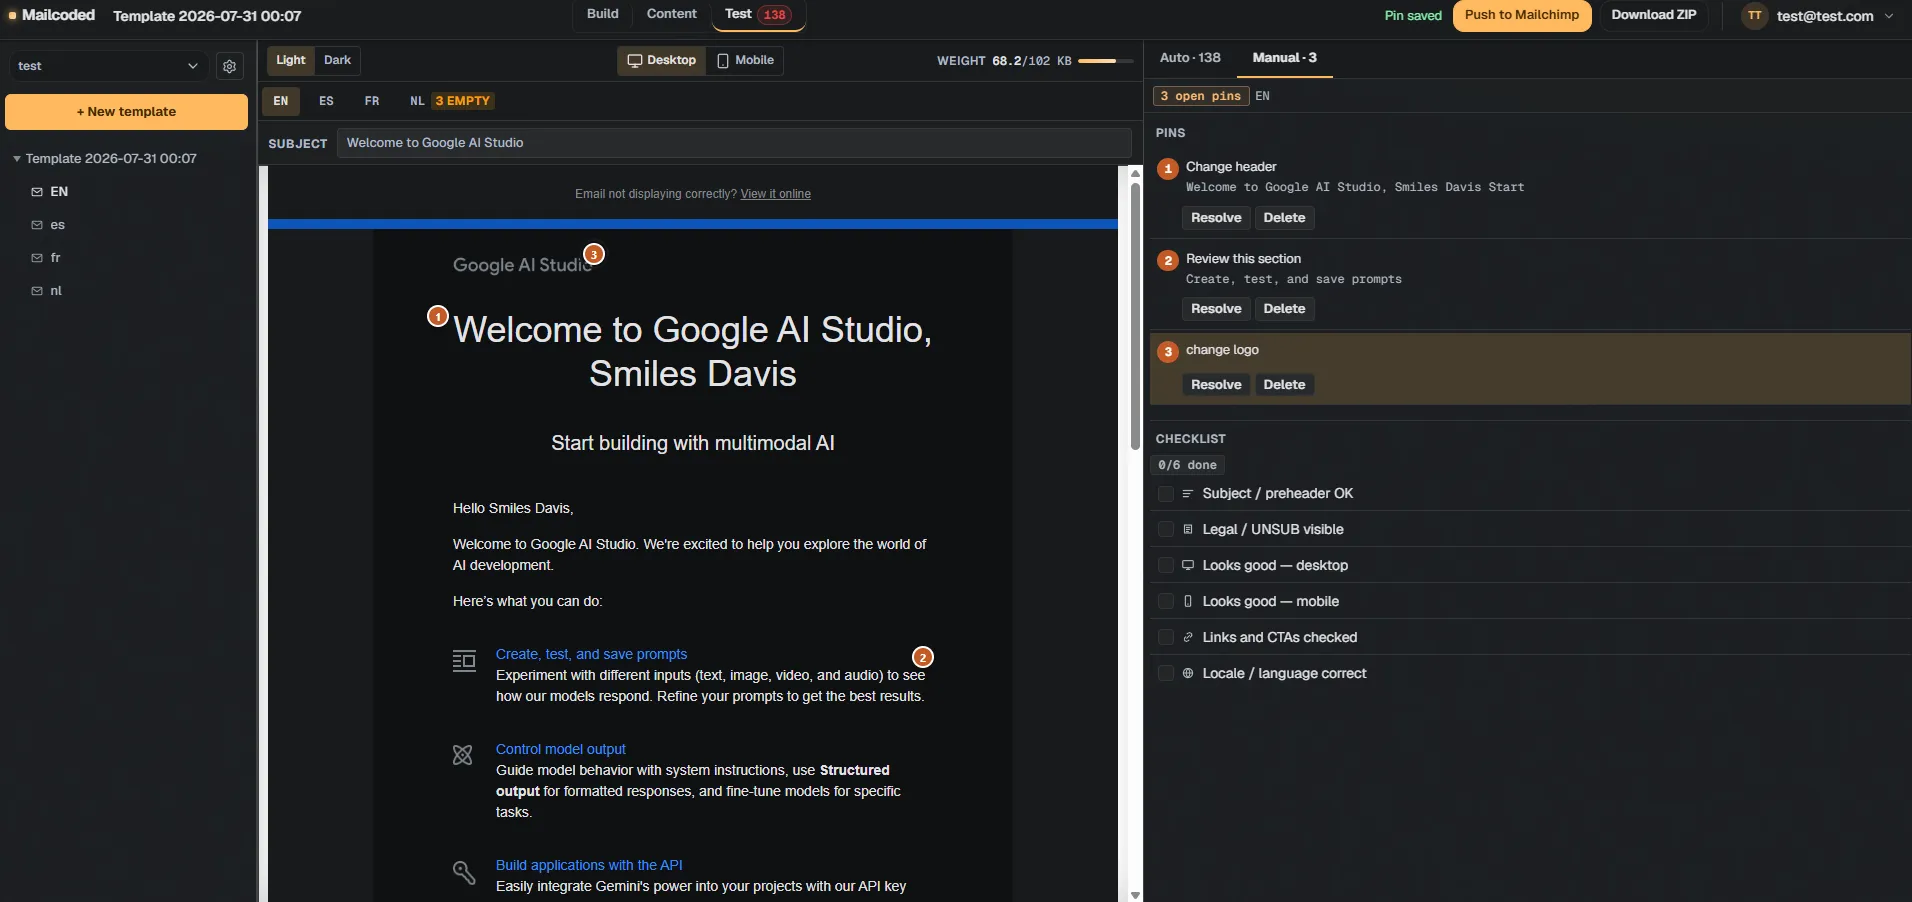Click the TT user avatar
The width and height of the screenshot is (1912, 902).
[x=1755, y=16]
